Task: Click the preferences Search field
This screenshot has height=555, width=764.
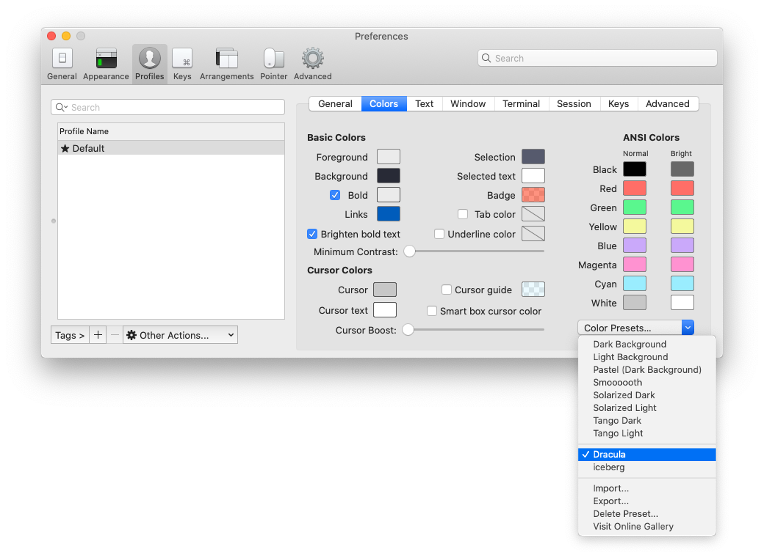Action: coord(597,58)
